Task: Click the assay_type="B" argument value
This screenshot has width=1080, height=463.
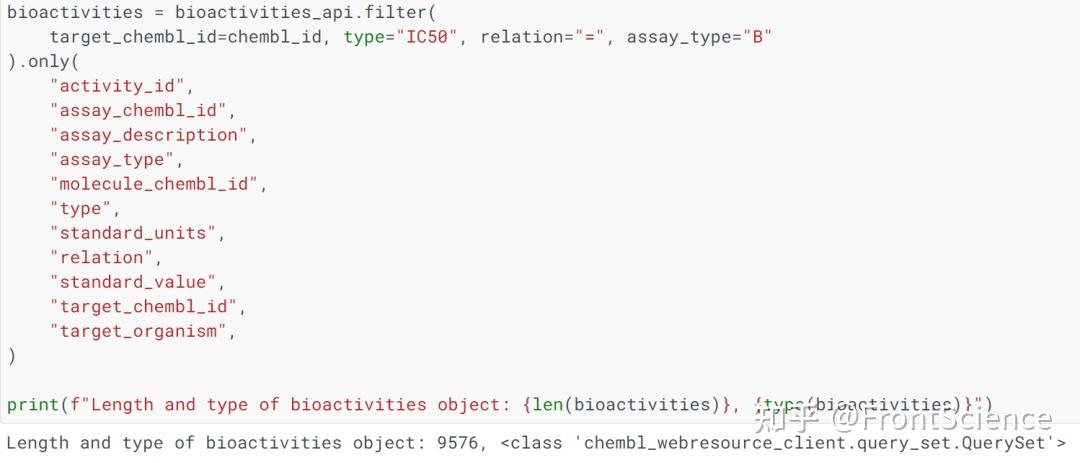Action: (758, 37)
